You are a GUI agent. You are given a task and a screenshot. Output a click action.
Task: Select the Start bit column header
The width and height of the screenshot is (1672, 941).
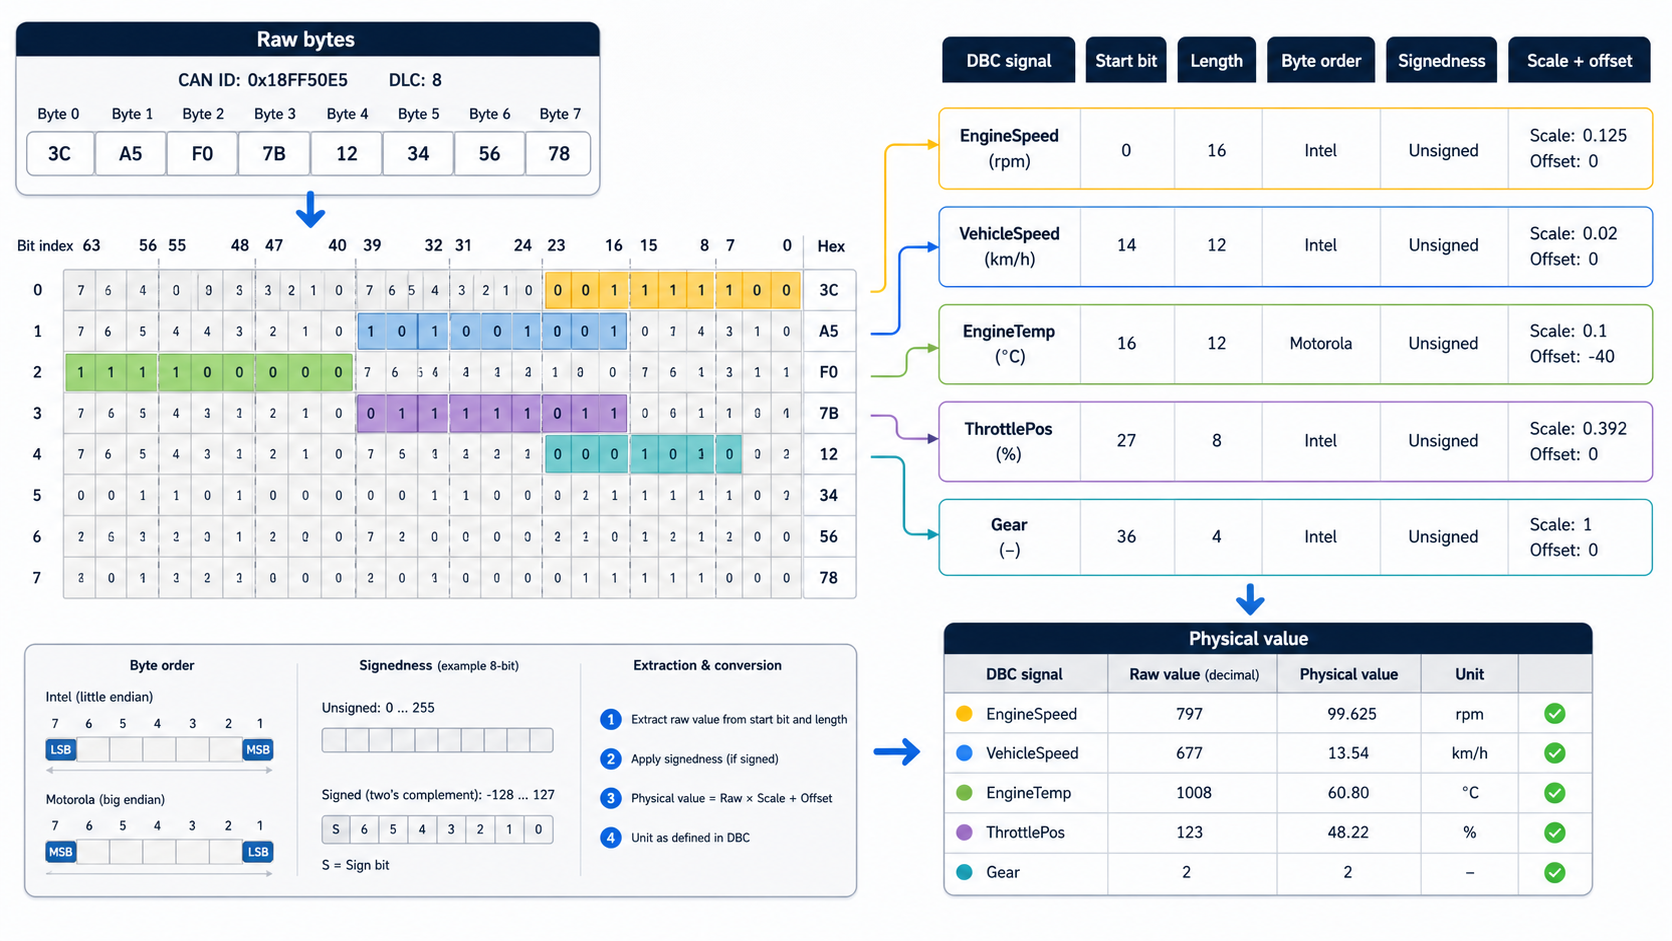click(x=1126, y=61)
